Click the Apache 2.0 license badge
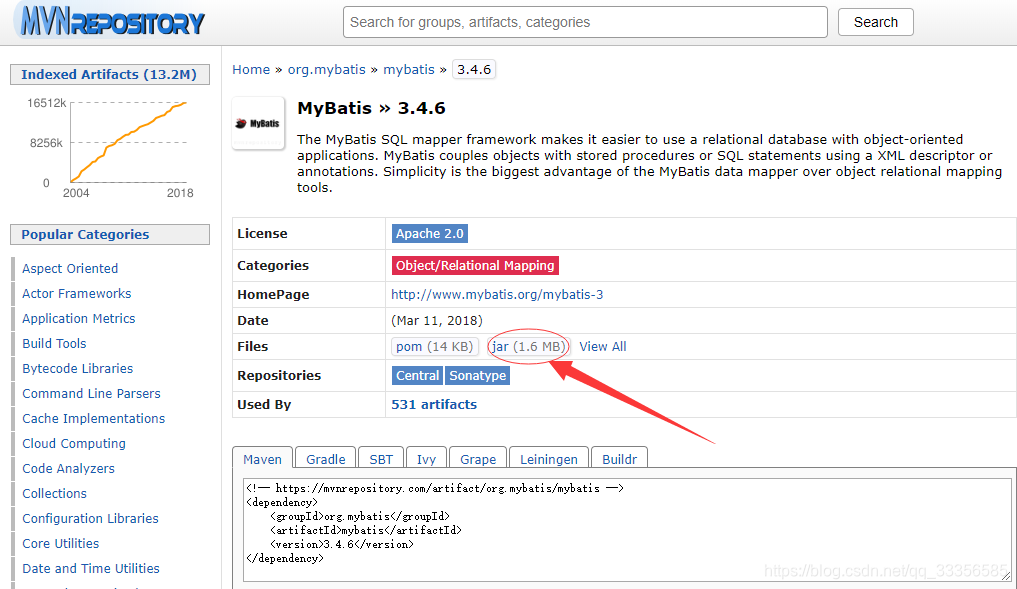The height and width of the screenshot is (589, 1017). [429, 234]
